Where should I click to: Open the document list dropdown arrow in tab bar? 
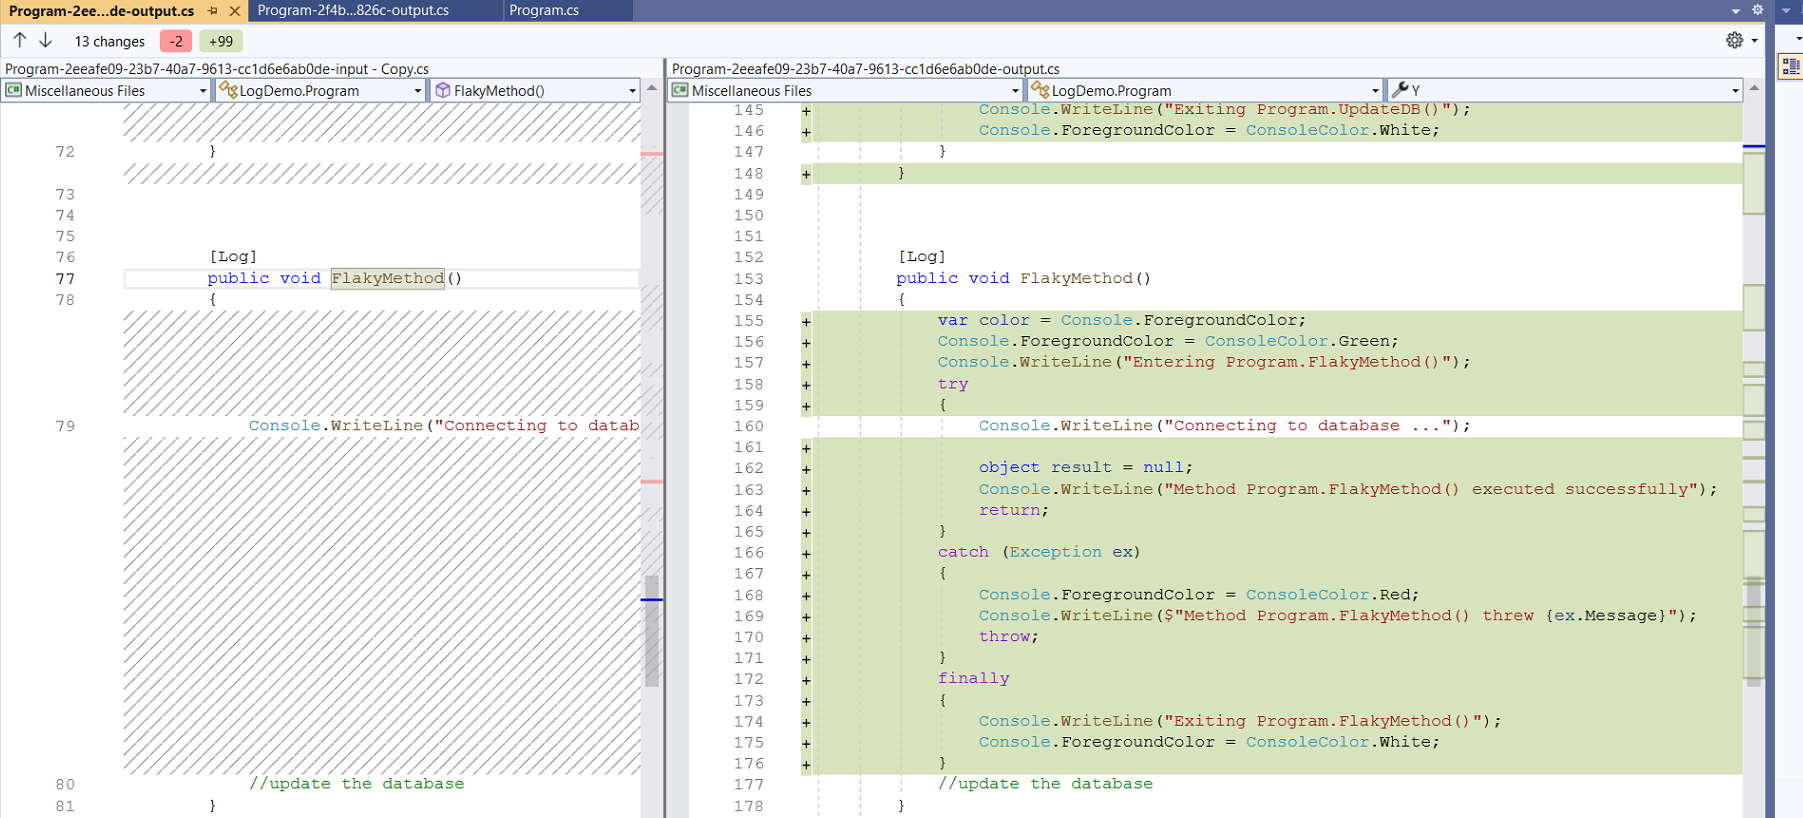pyautogui.click(x=1736, y=10)
